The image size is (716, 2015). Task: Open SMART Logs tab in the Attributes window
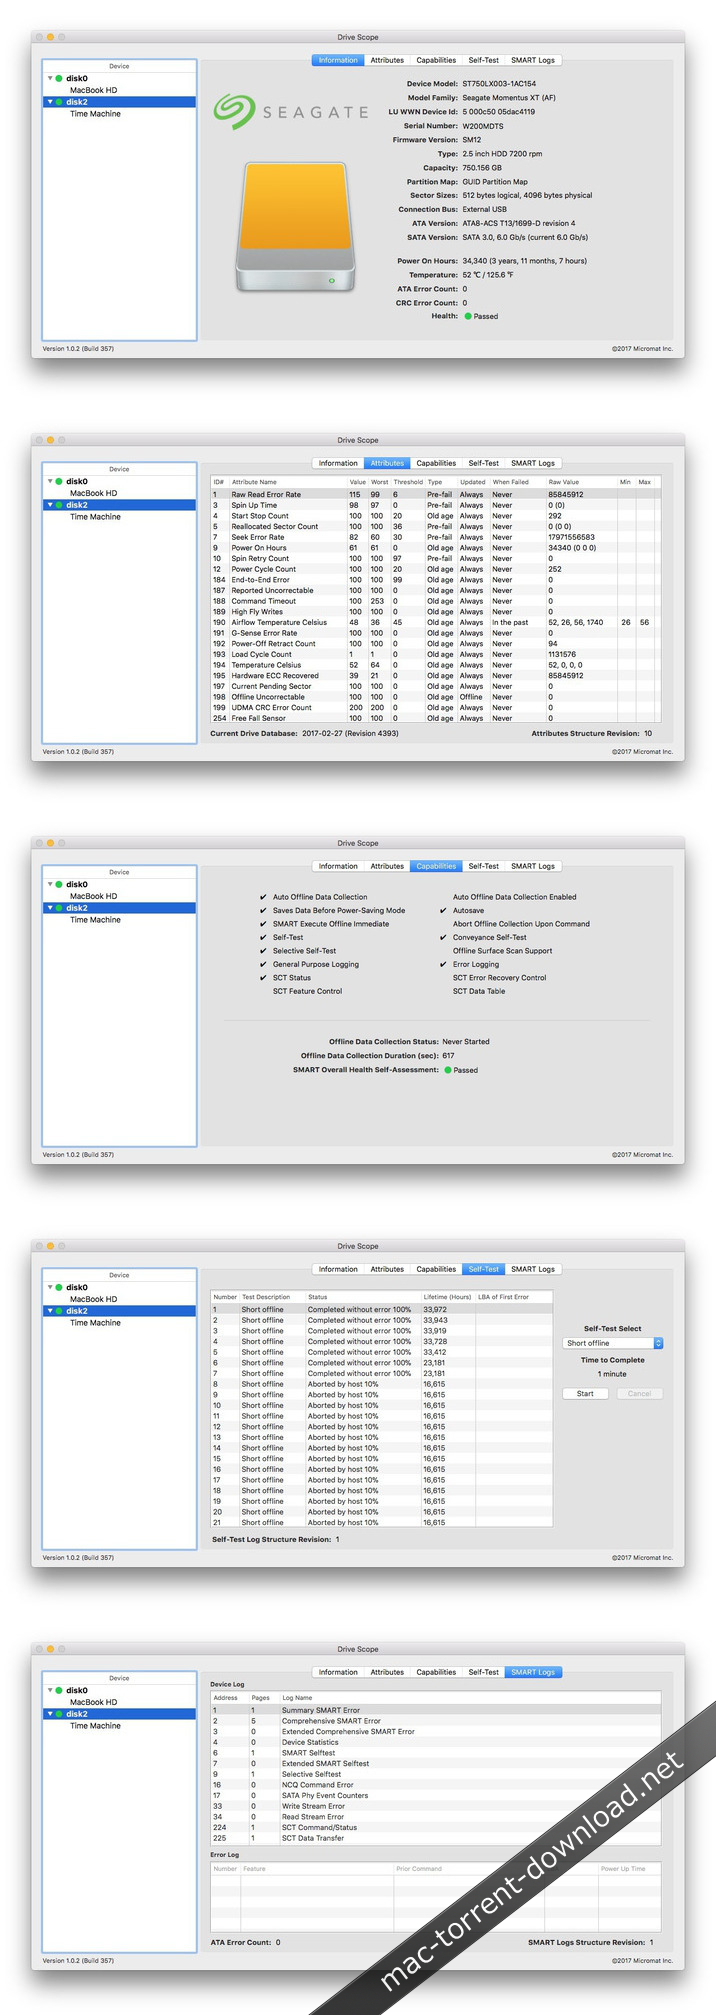(x=533, y=463)
